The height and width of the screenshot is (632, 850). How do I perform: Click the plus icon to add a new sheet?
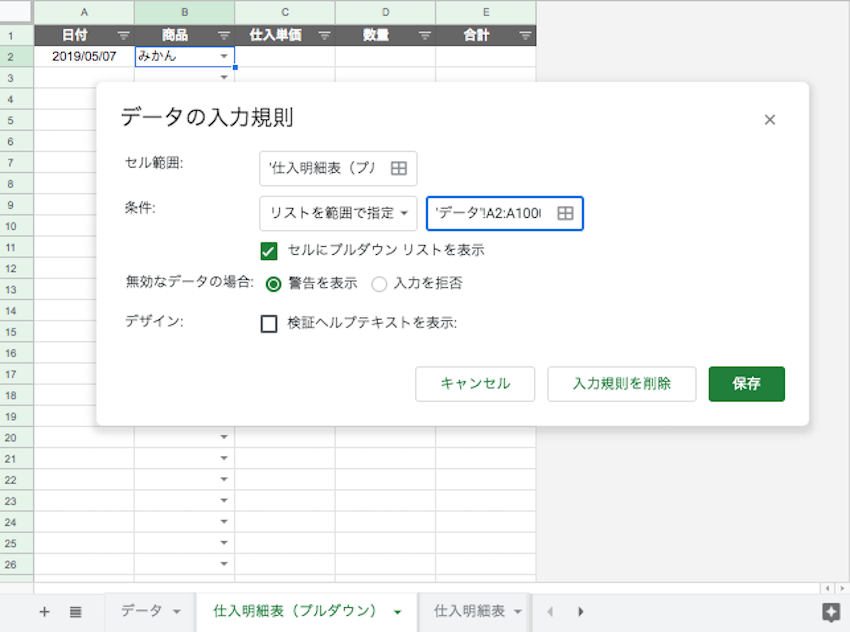[x=43, y=611]
